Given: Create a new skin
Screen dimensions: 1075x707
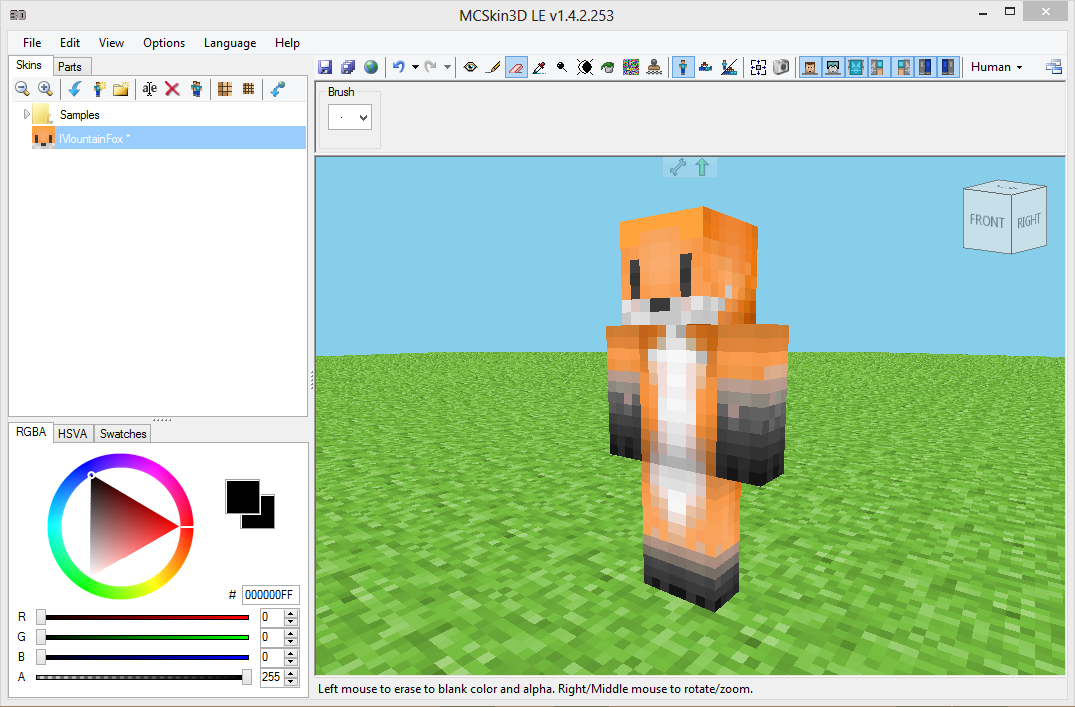Looking at the screenshot, I should (x=99, y=88).
